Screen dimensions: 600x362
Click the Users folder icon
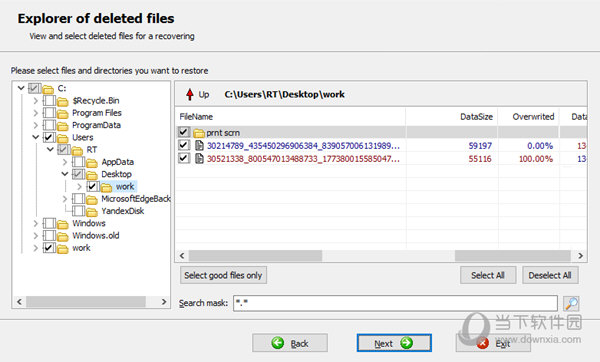pyautogui.click(x=63, y=138)
